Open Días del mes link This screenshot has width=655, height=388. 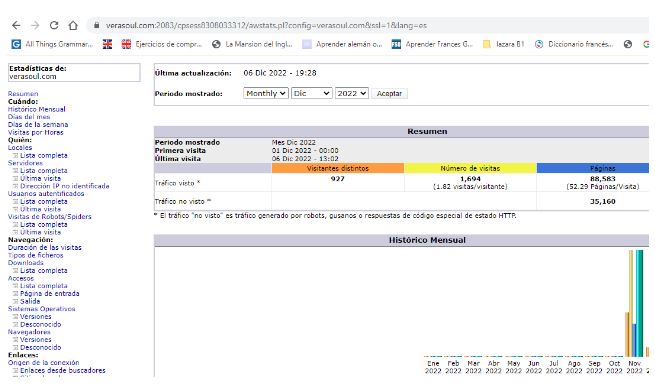[29, 117]
